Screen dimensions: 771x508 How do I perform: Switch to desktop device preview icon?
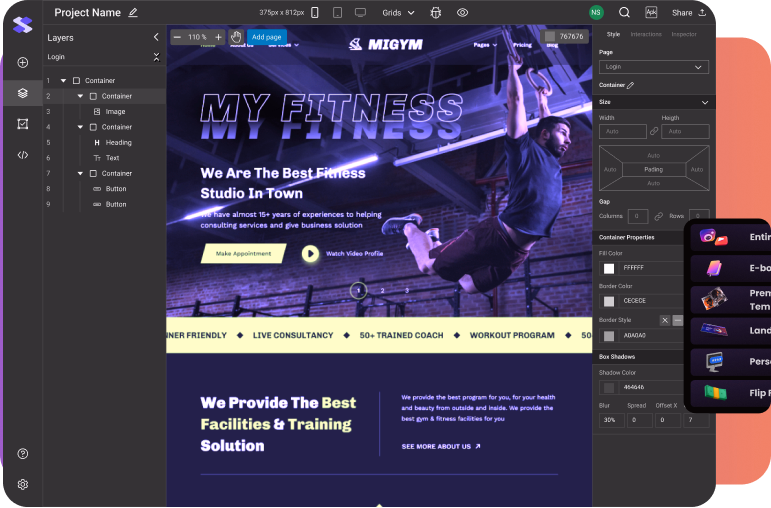click(360, 13)
